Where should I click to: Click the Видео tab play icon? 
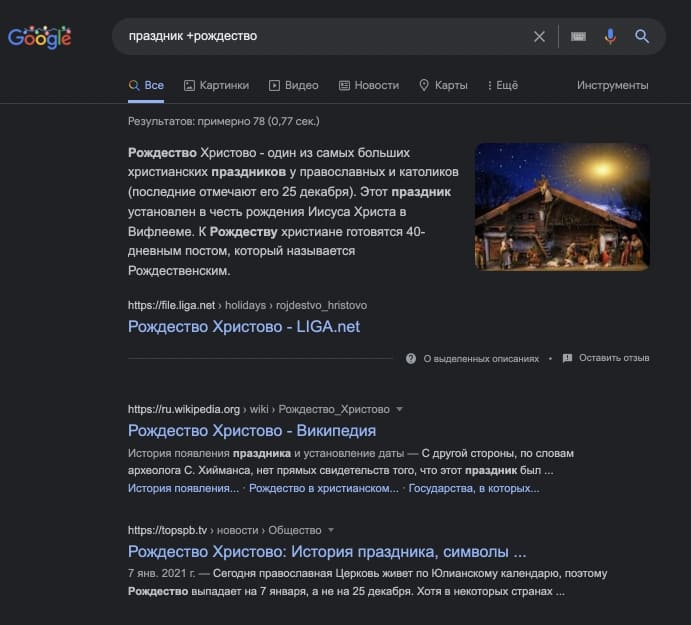tap(274, 86)
